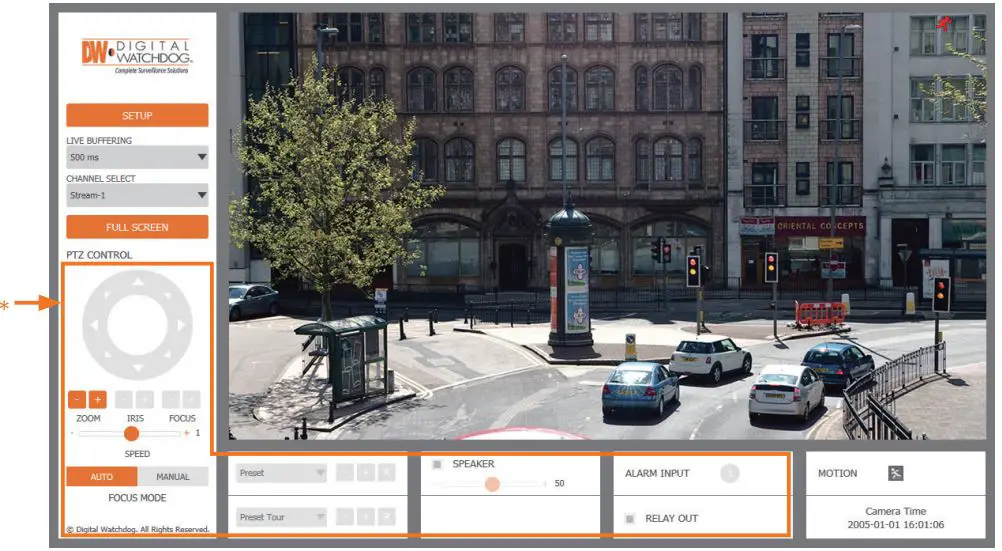
Task: Close iris with the IRIS minus button
Action: click(124, 400)
